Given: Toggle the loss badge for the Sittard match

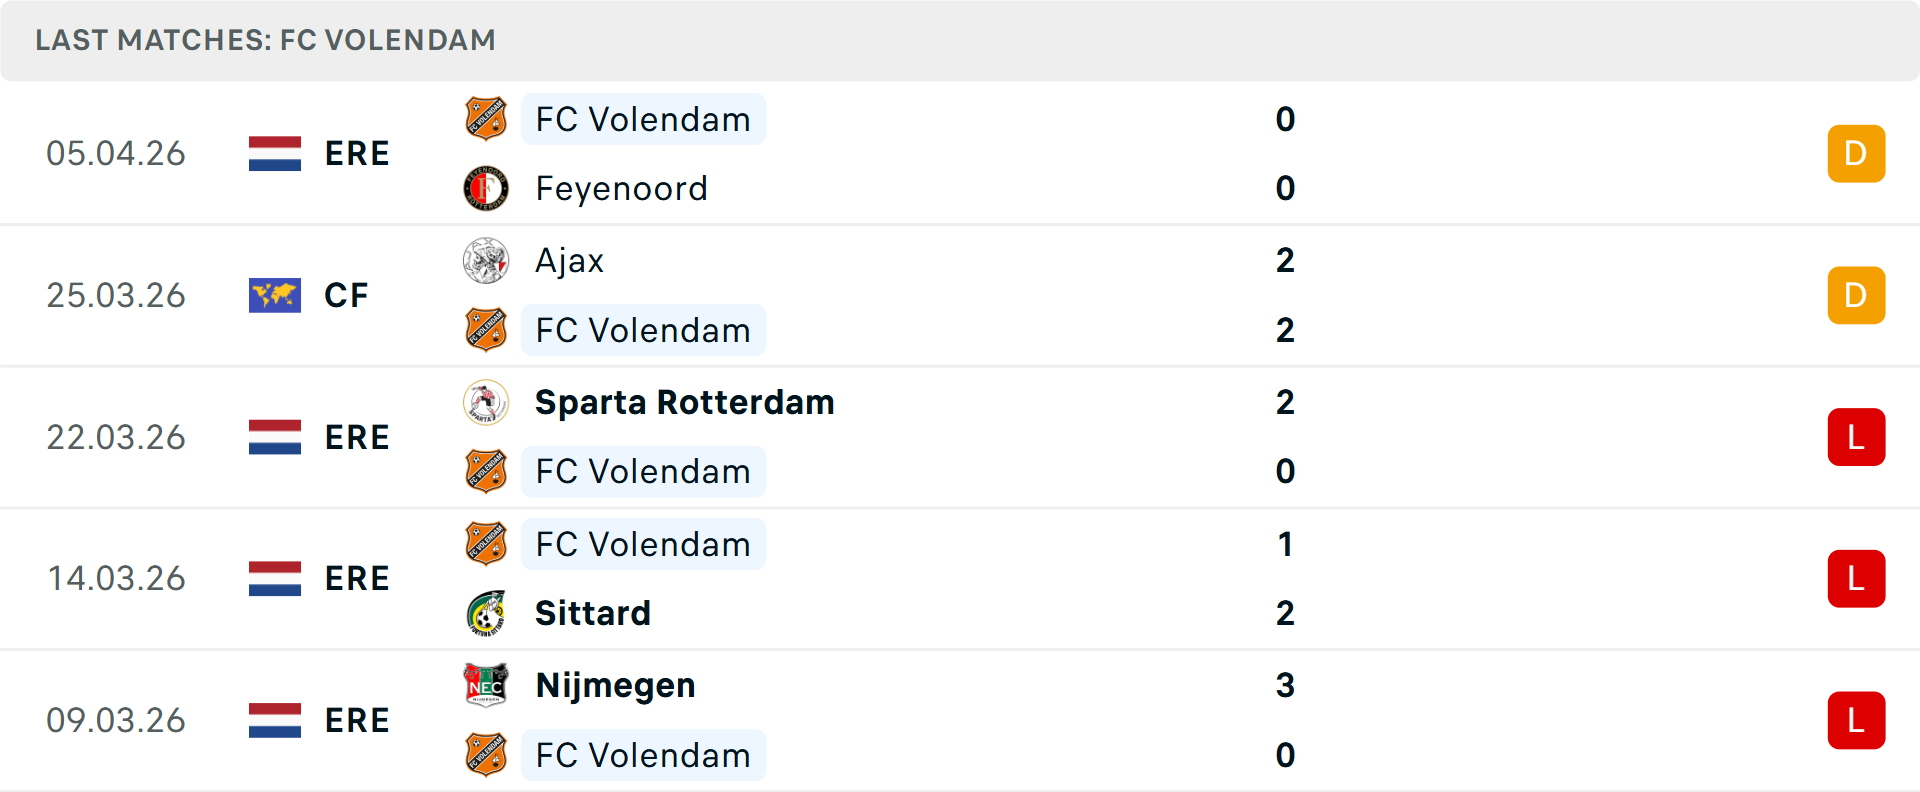Looking at the screenshot, I should [1856, 578].
